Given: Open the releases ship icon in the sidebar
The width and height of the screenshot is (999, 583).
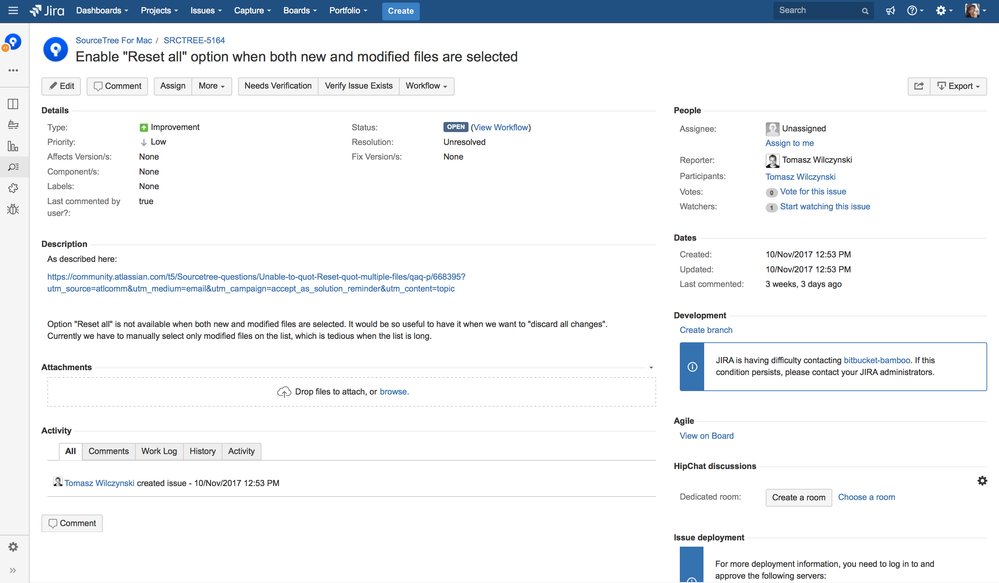Looking at the screenshot, I should tap(13, 125).
